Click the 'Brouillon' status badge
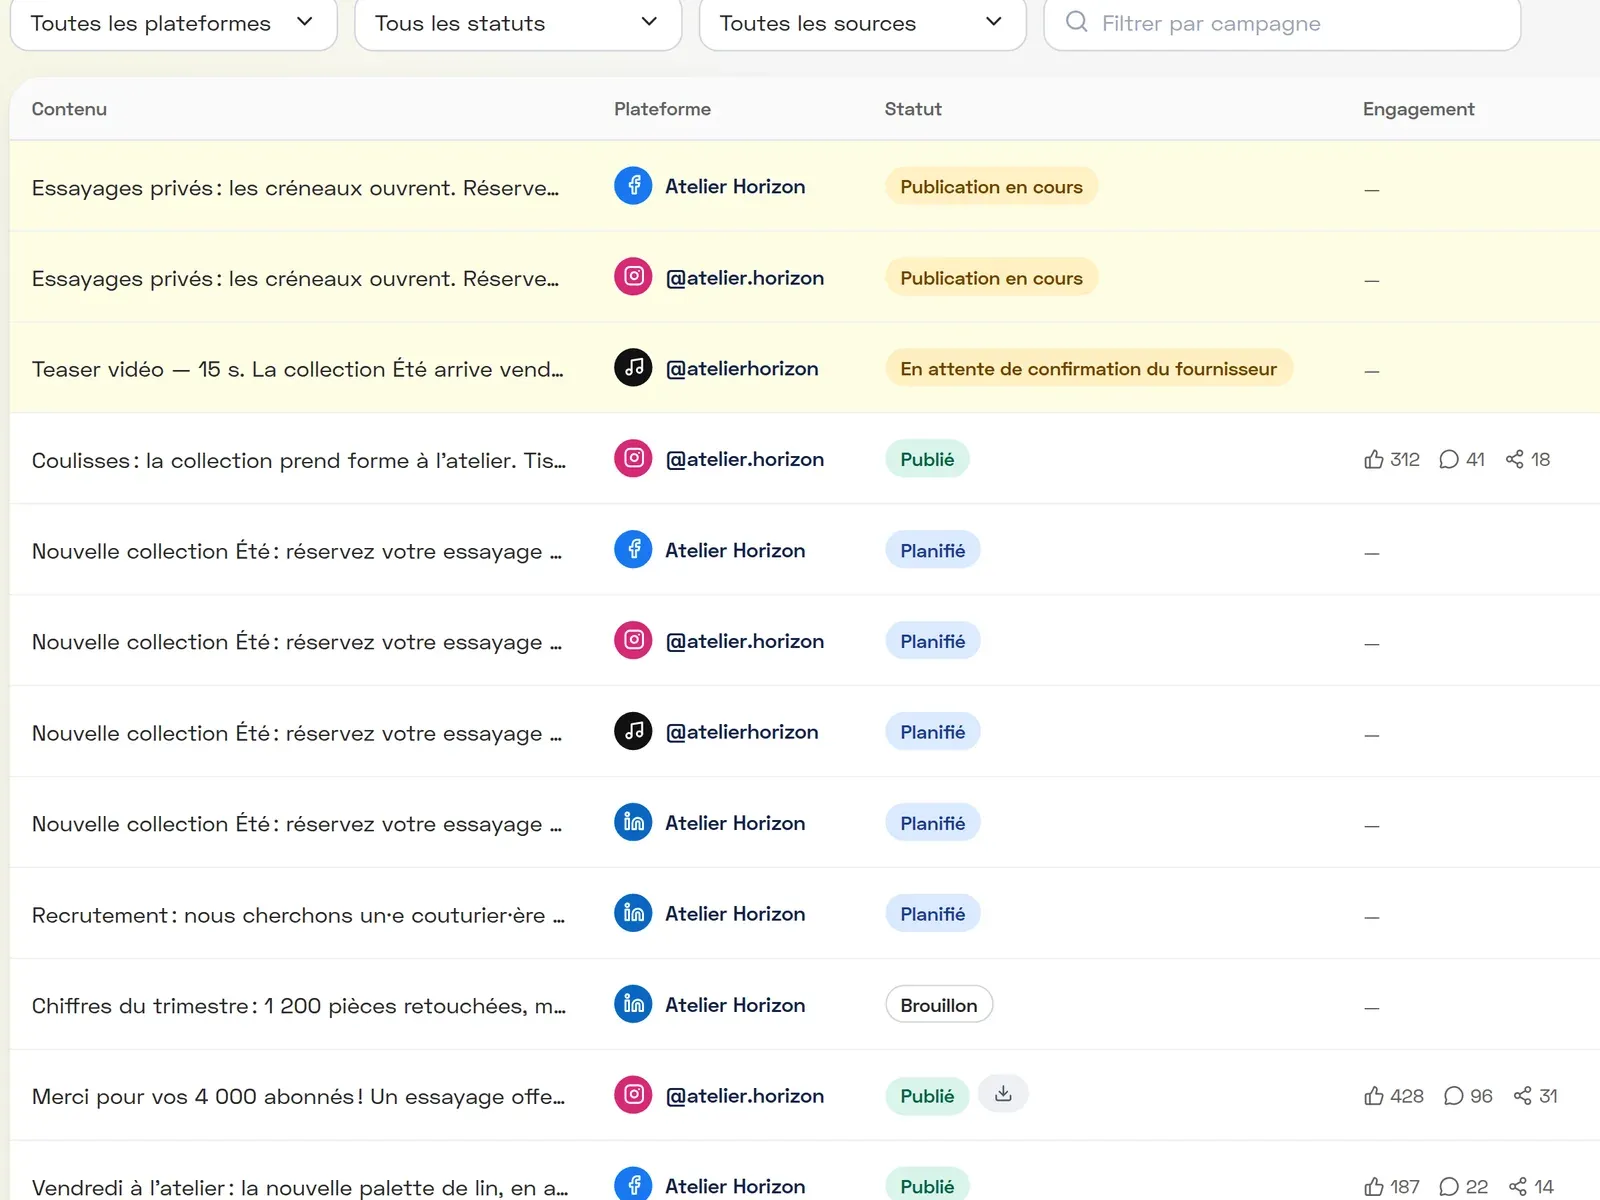 tap(939, 1005)
